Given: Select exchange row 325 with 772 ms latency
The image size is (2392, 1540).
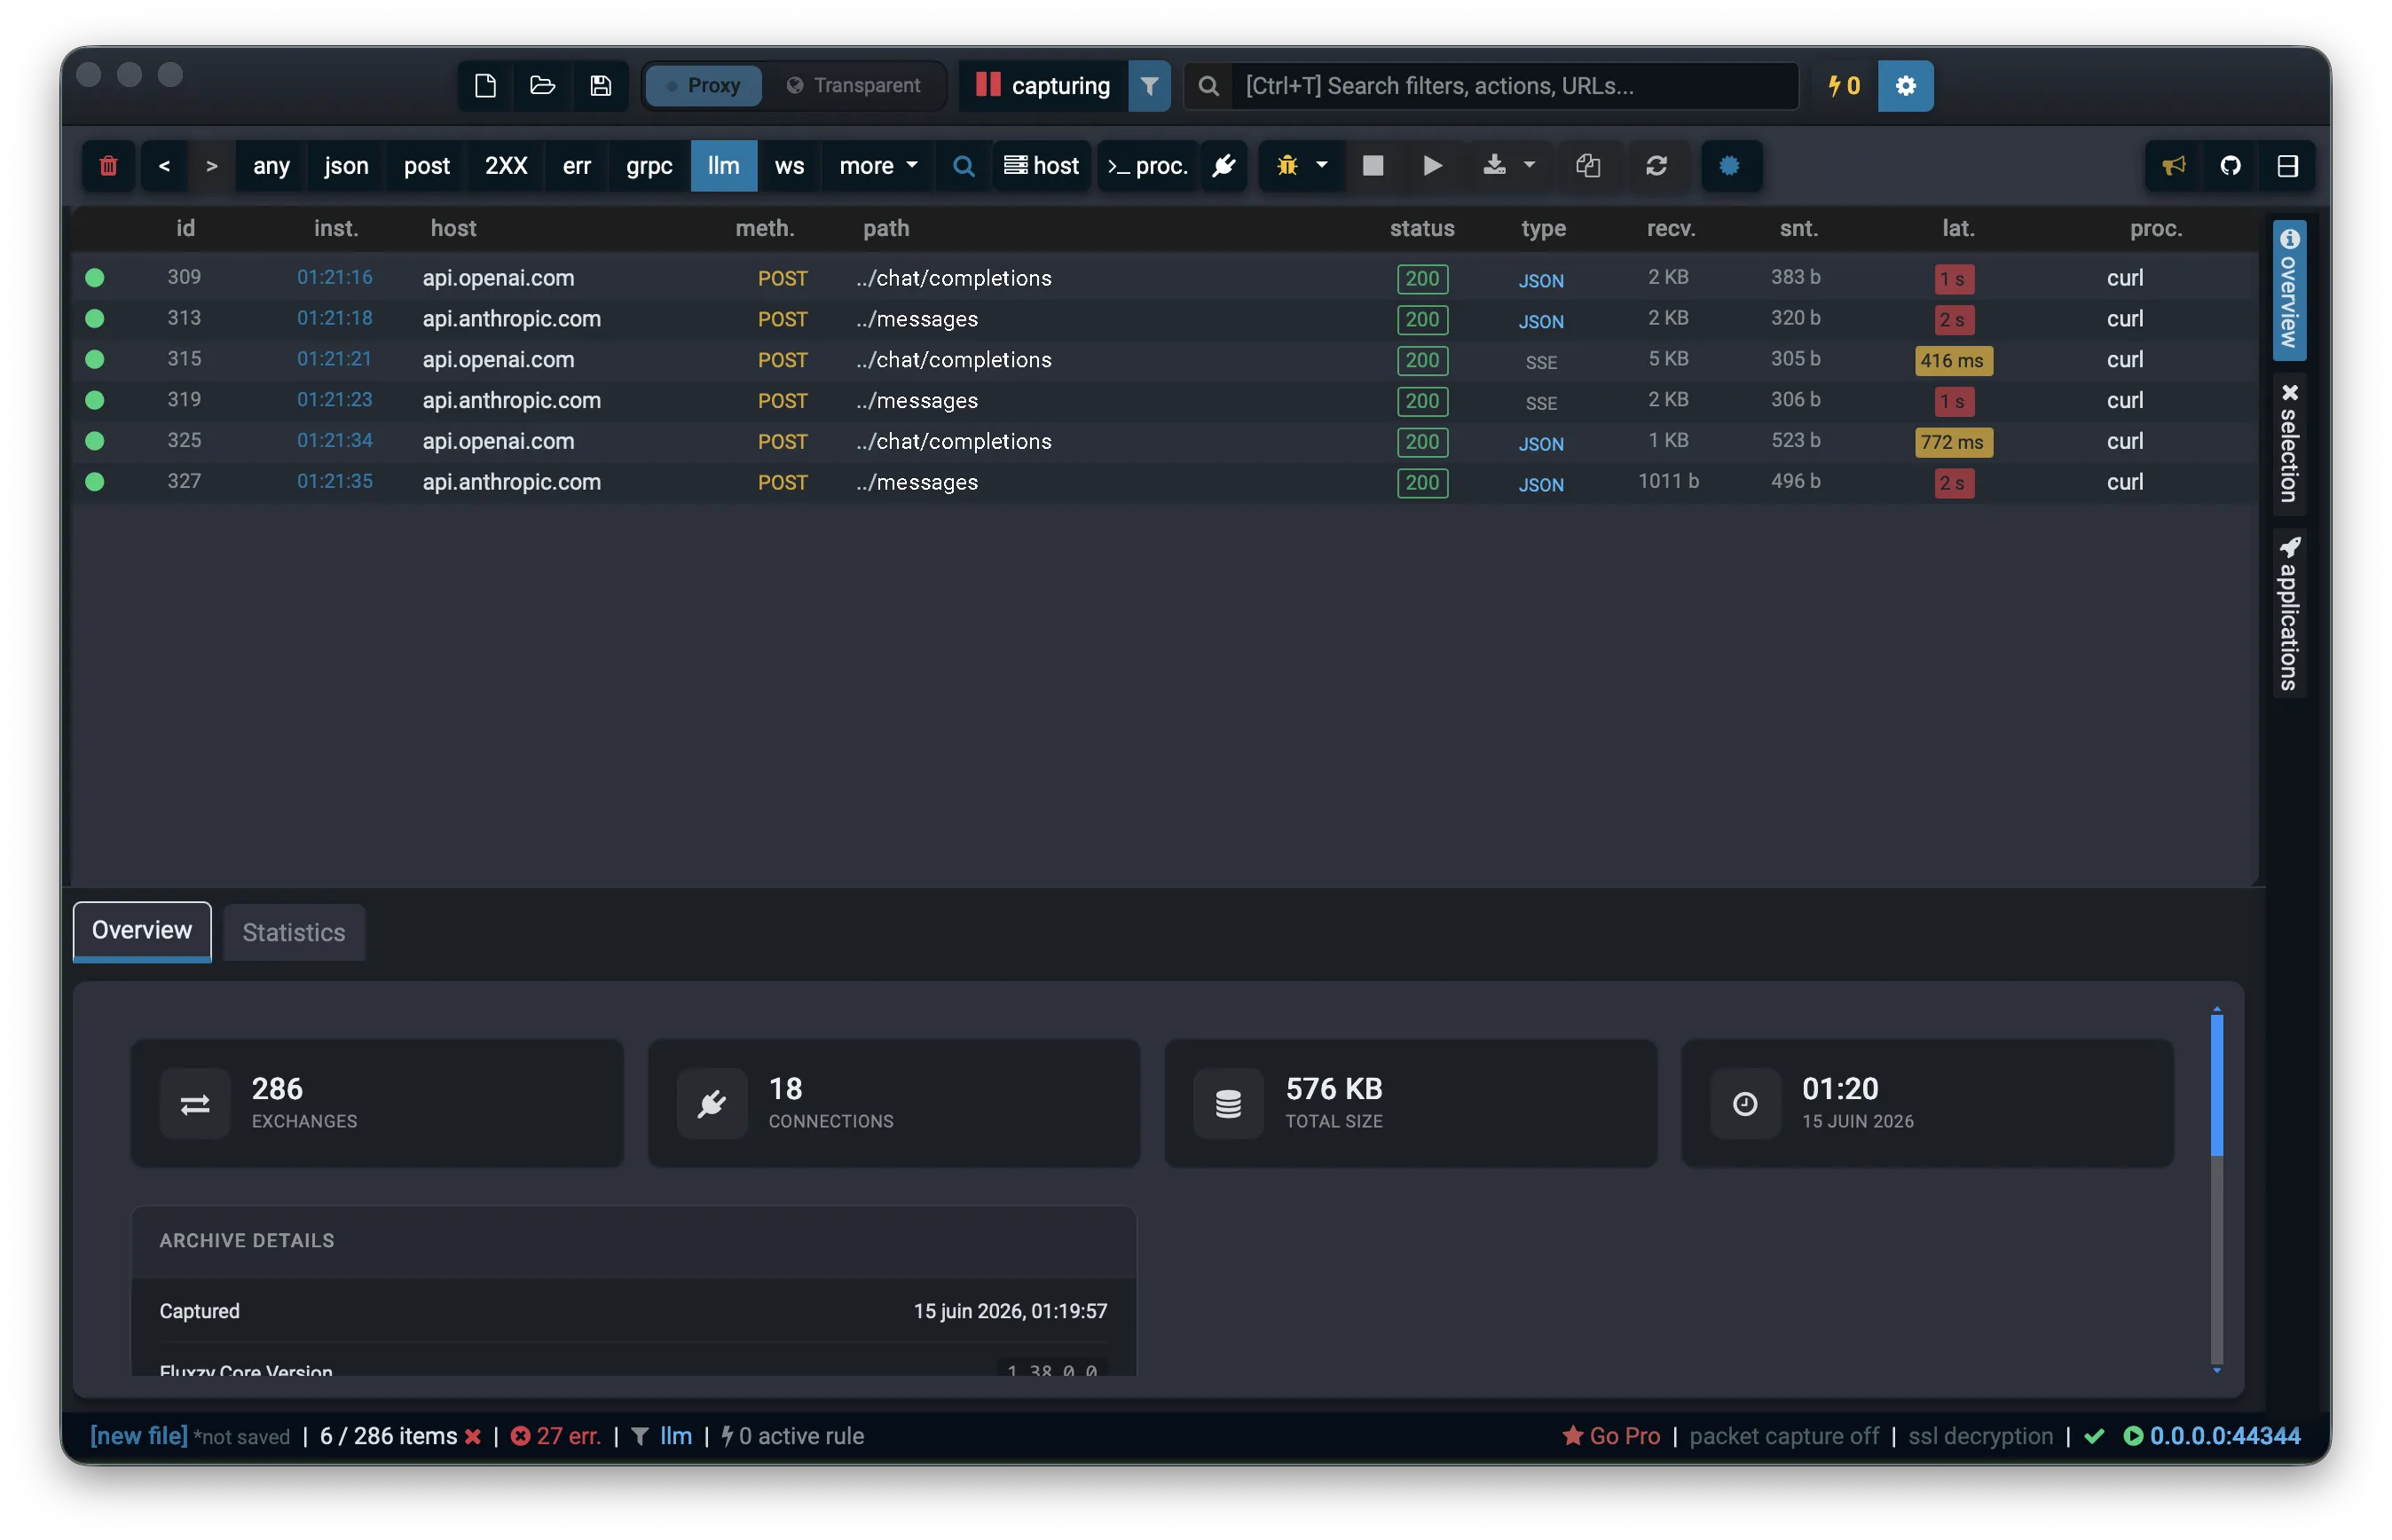Looking at the screenshot, I should pos(1164,441).
